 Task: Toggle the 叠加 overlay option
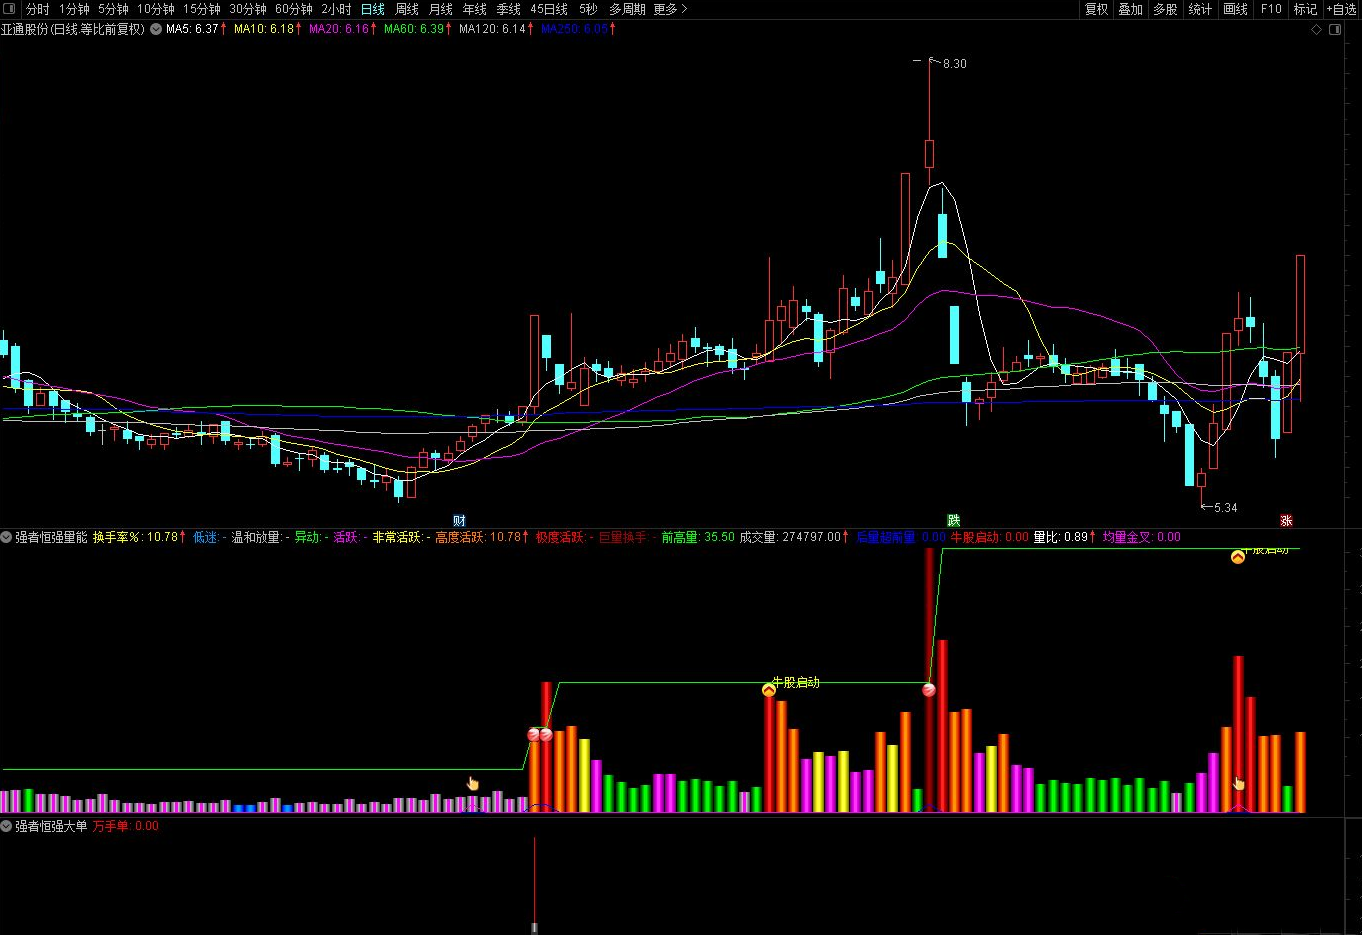pyautogui.click(x=1130, y=9)
